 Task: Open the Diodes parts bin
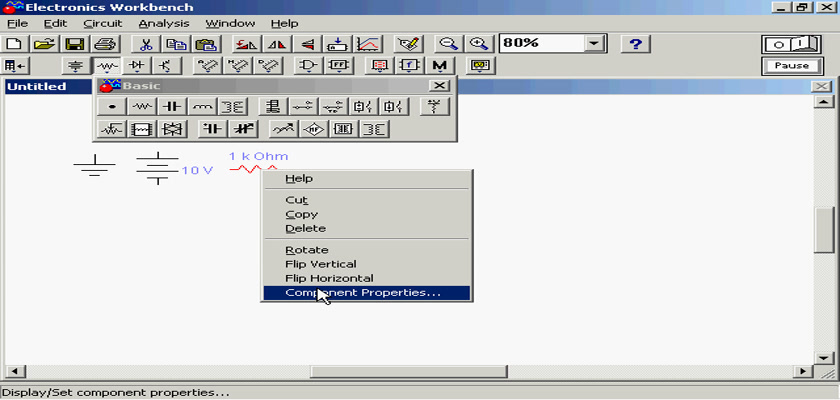(x=137, y=66)
